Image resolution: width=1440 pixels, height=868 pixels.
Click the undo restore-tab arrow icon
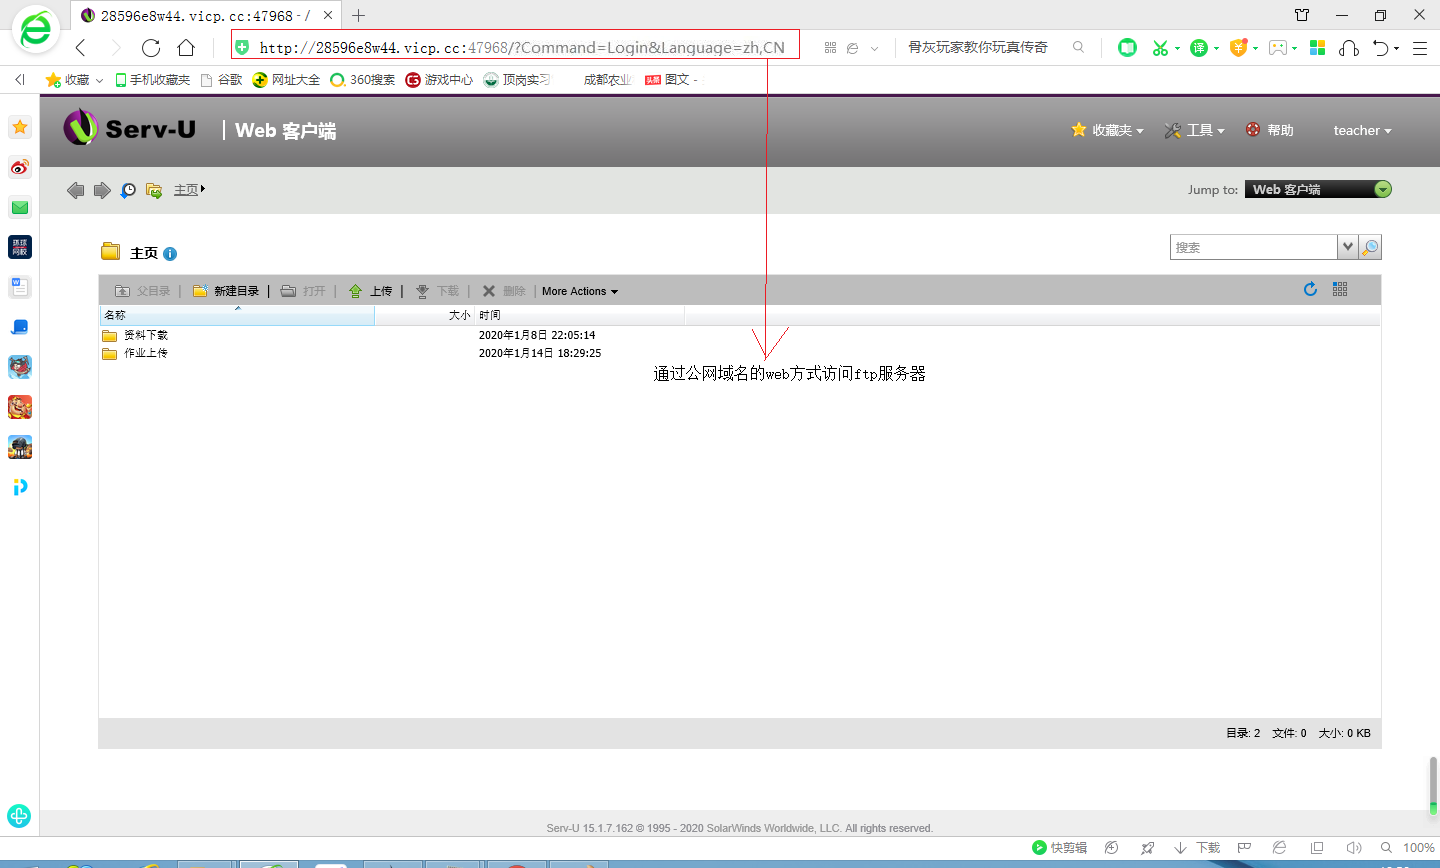[1381, 47]
